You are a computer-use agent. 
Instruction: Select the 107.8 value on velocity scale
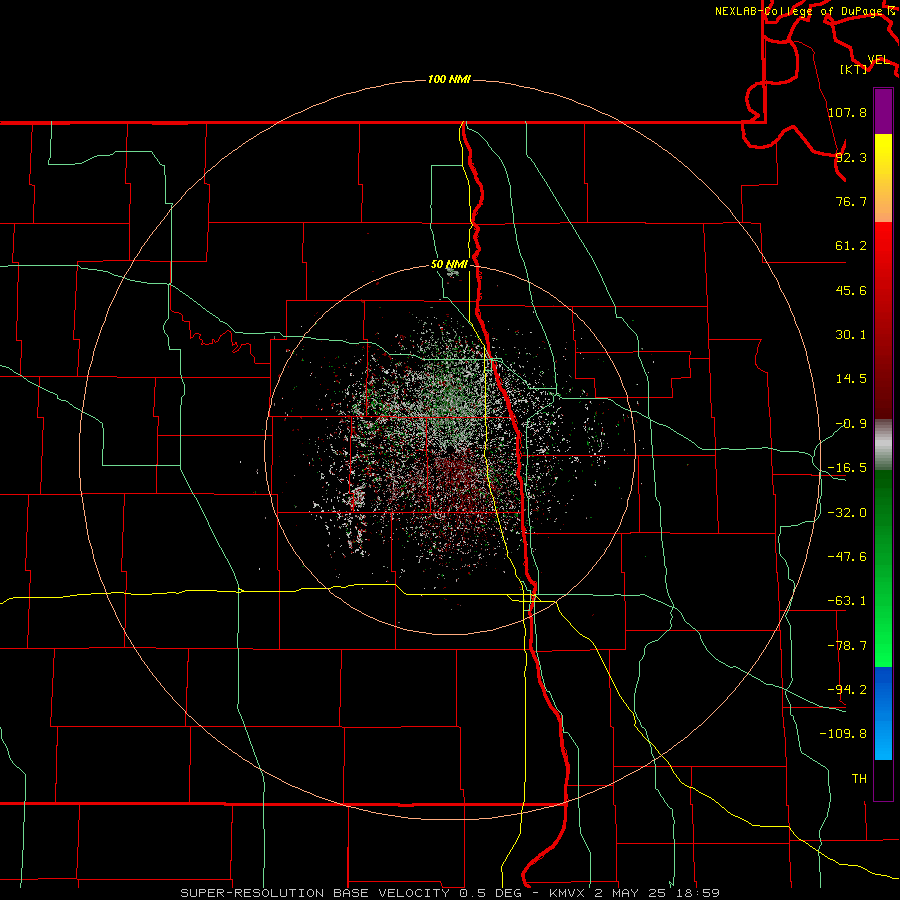tap(847, 112)
